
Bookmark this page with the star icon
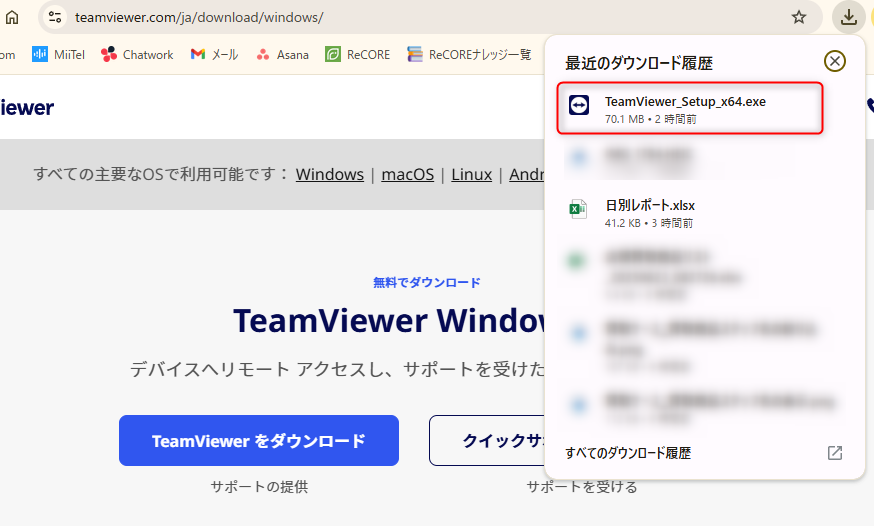799,17
